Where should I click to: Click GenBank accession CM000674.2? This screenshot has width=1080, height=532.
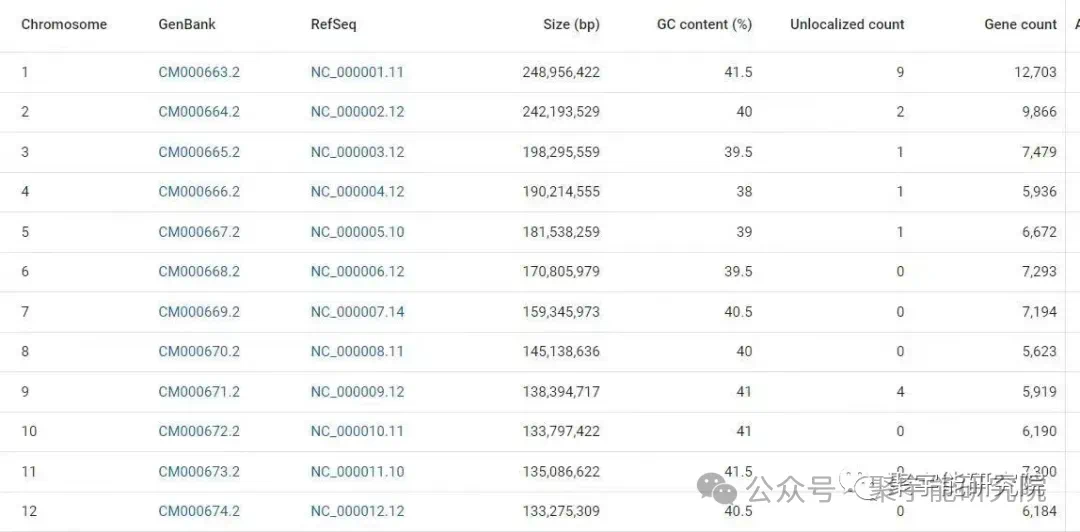point(199,512)
